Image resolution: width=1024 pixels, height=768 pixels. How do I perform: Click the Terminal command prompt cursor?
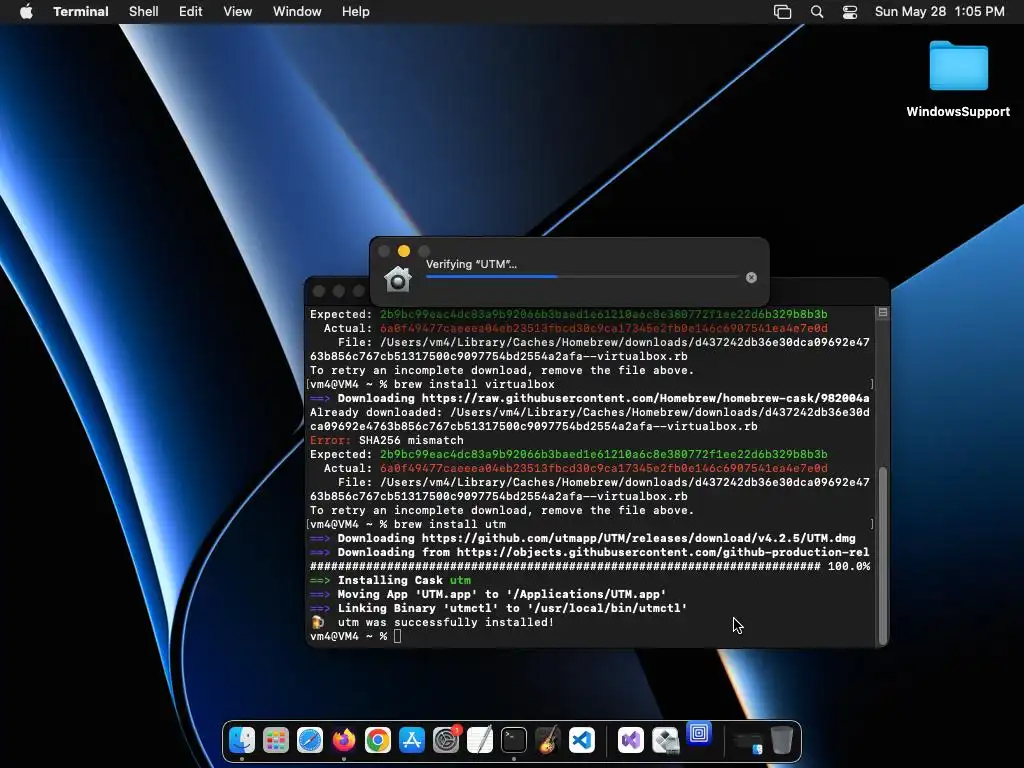(398, 636)
